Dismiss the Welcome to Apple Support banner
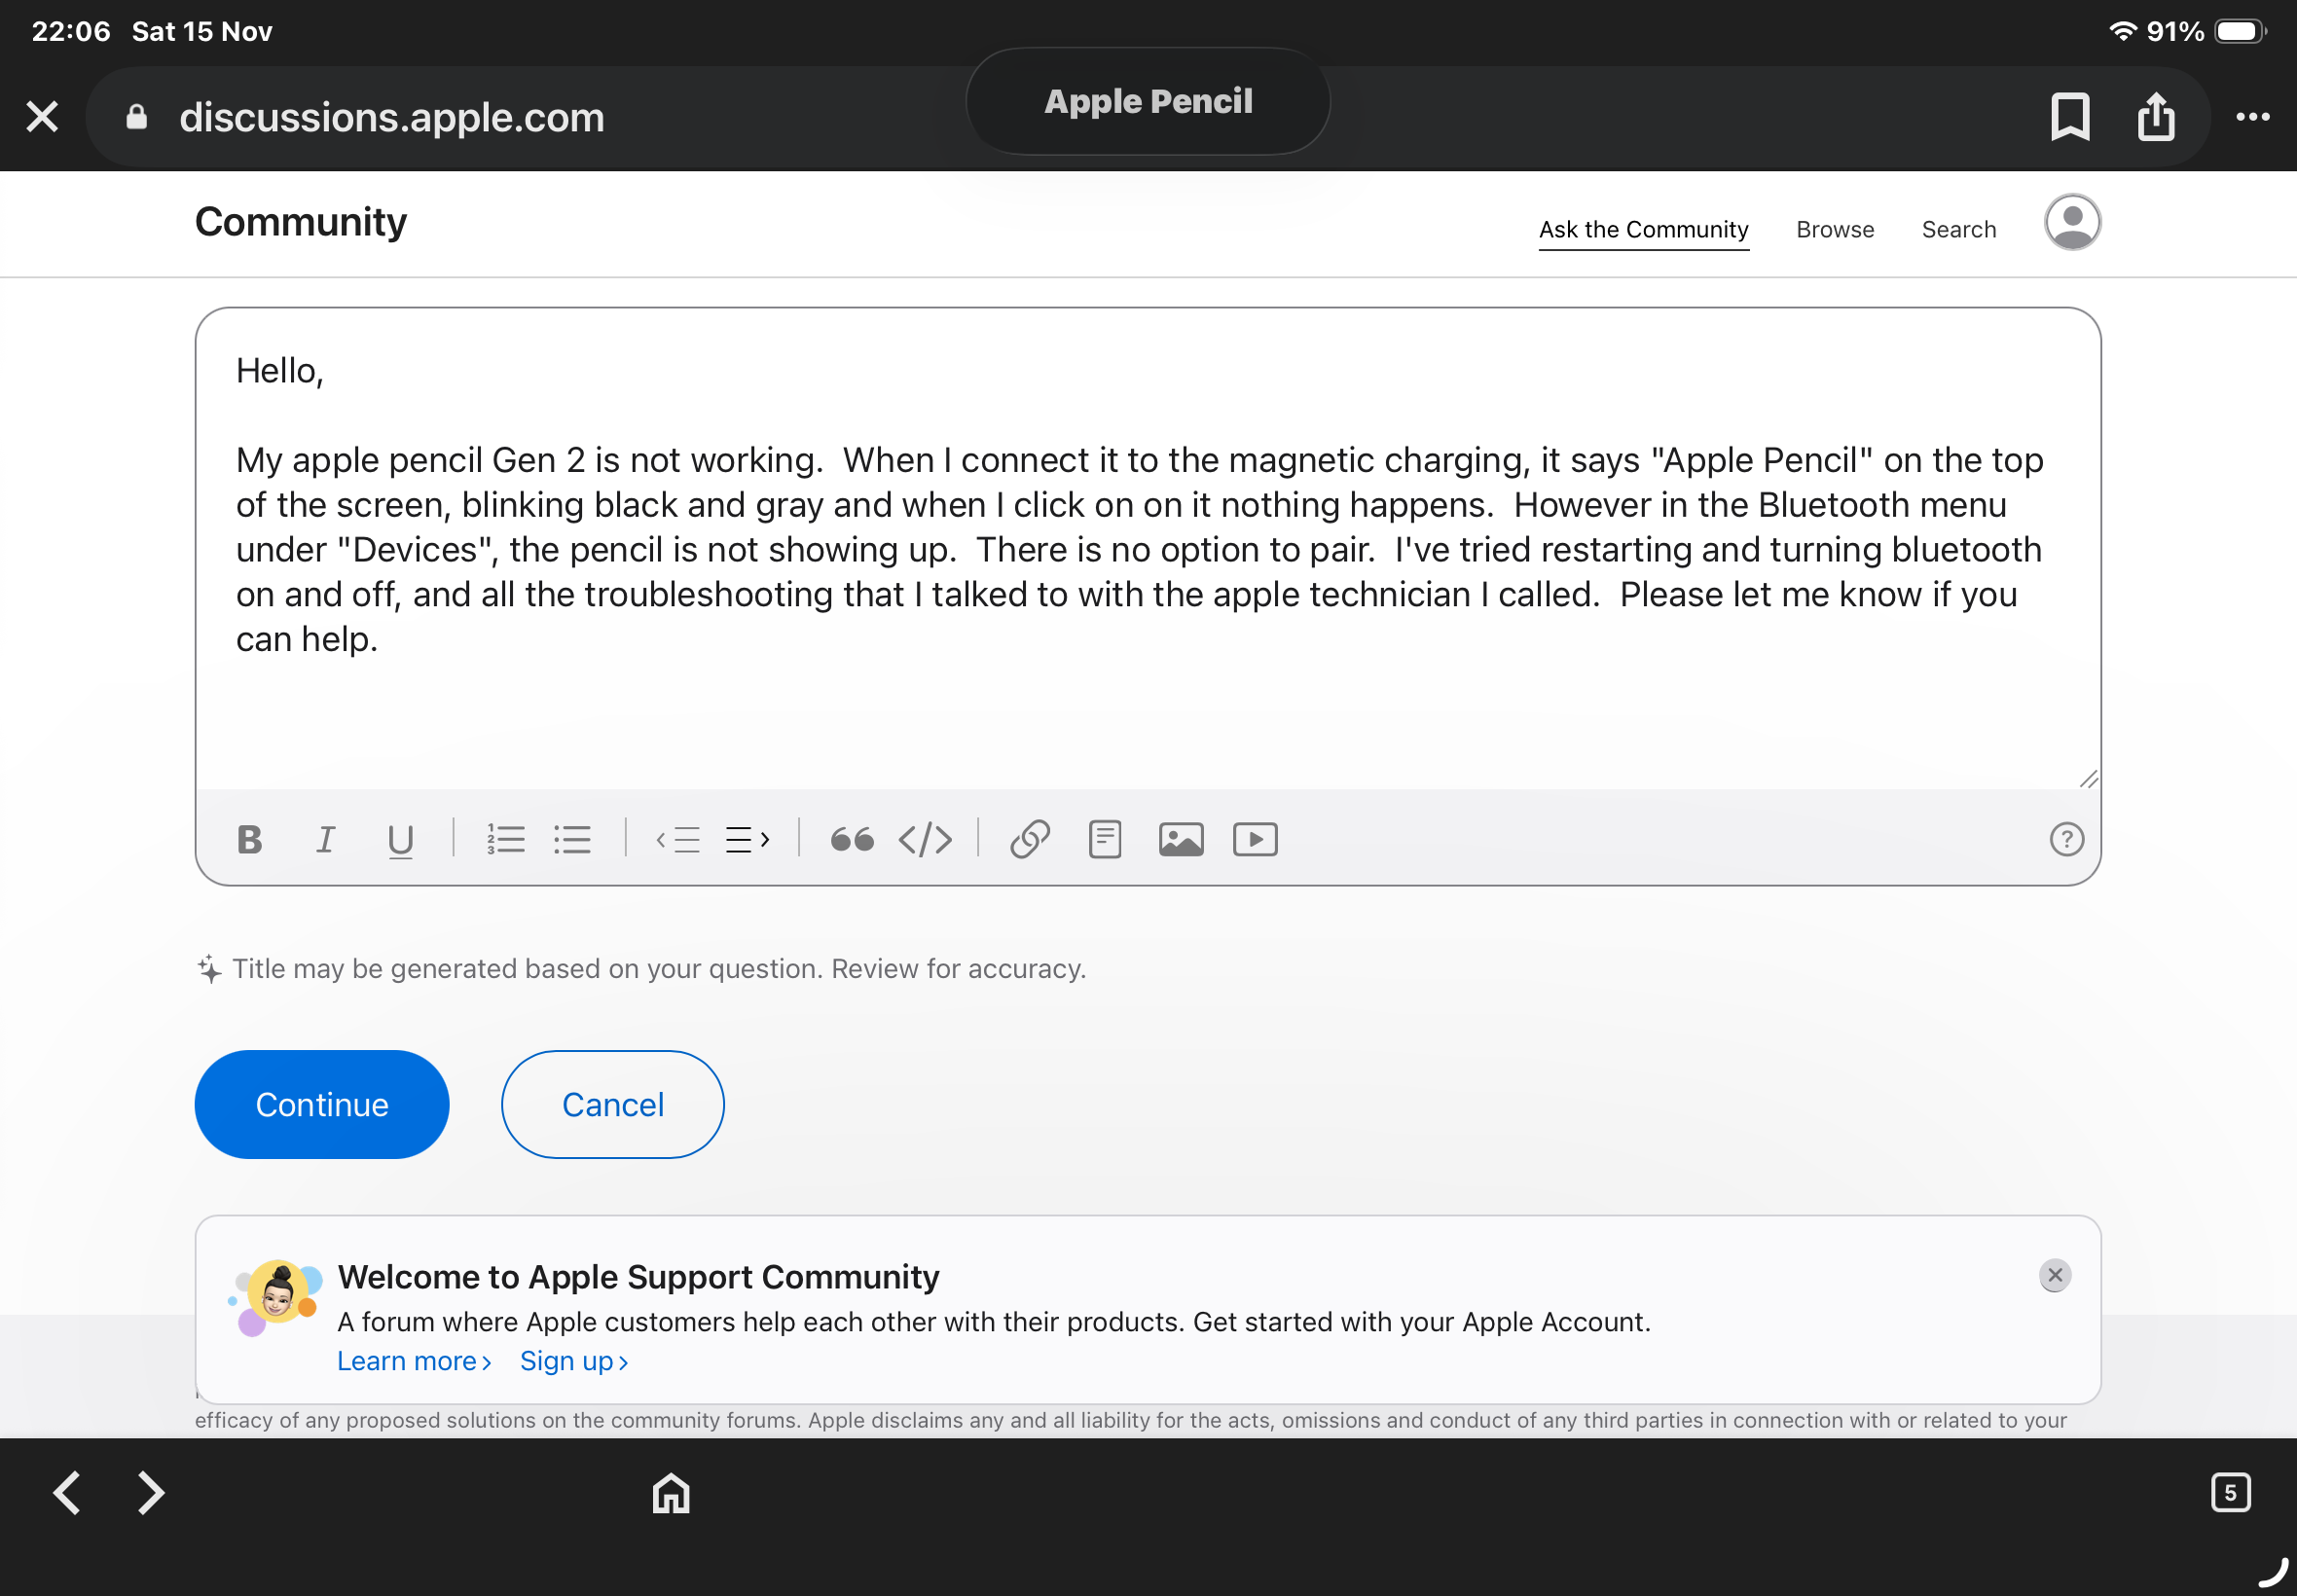Viewport: 2297px width, 1596px height. (2054, 1275)
